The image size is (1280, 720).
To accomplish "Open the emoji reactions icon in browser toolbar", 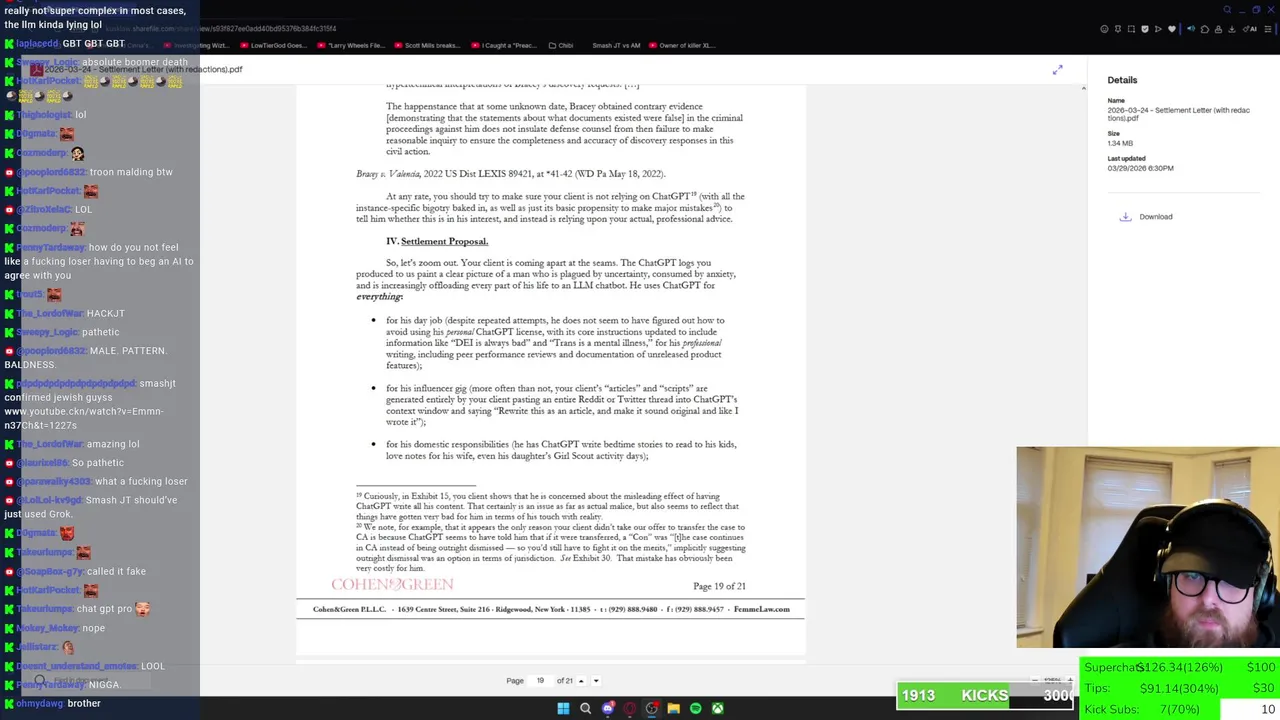I will point(1104,29).
